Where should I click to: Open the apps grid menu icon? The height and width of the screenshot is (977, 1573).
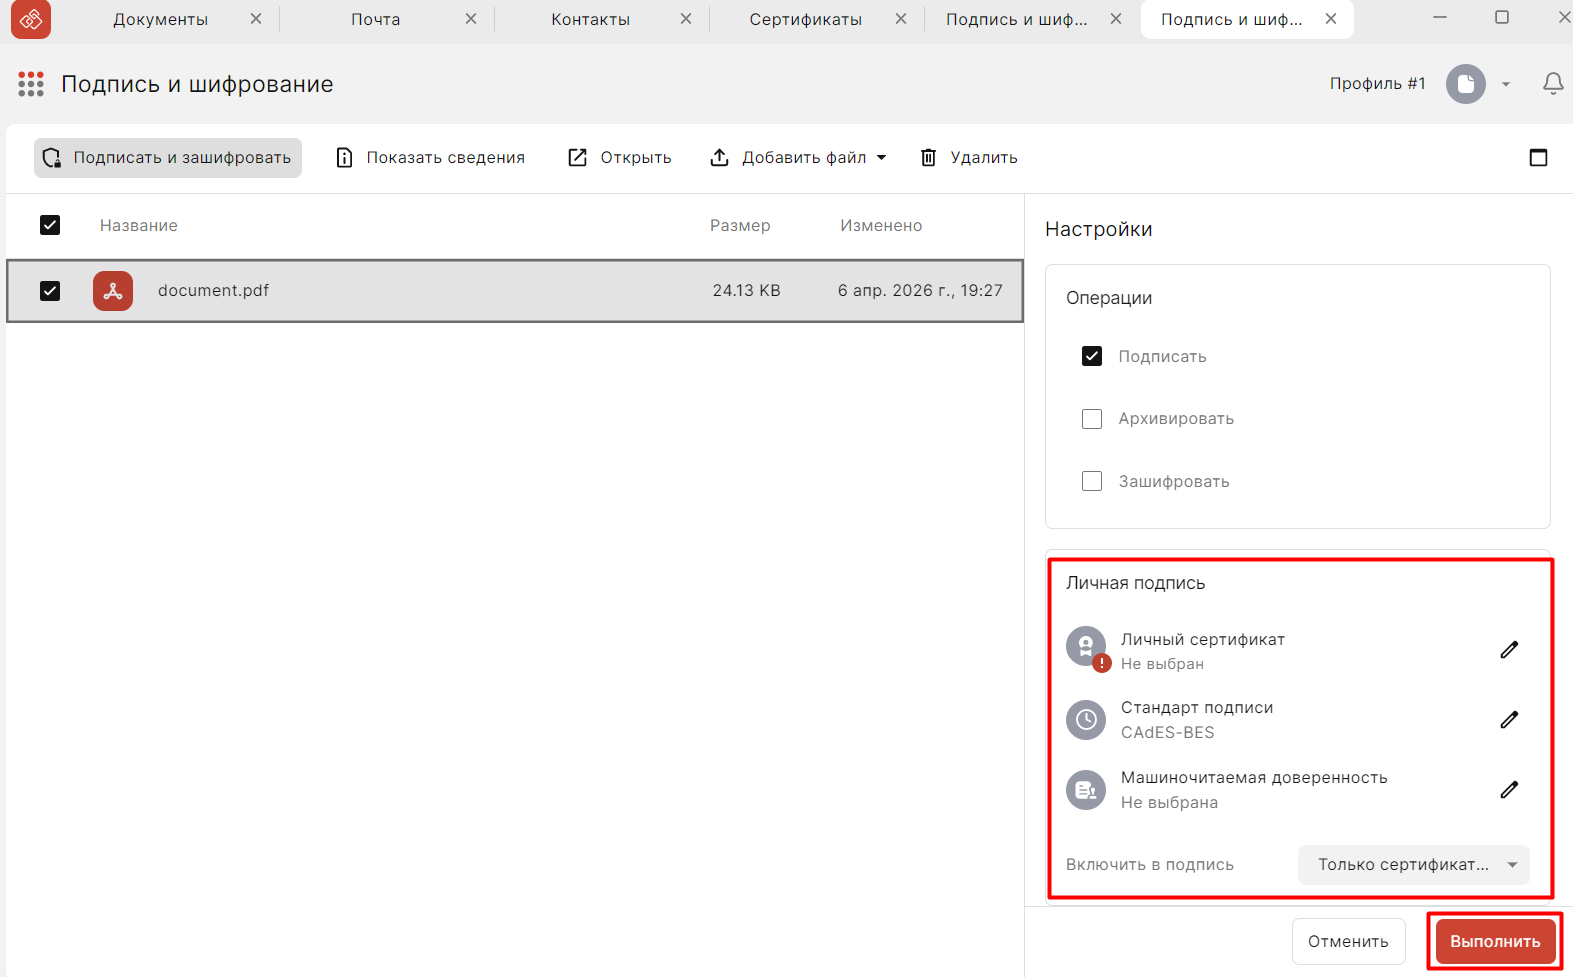[x=31, y=84]
